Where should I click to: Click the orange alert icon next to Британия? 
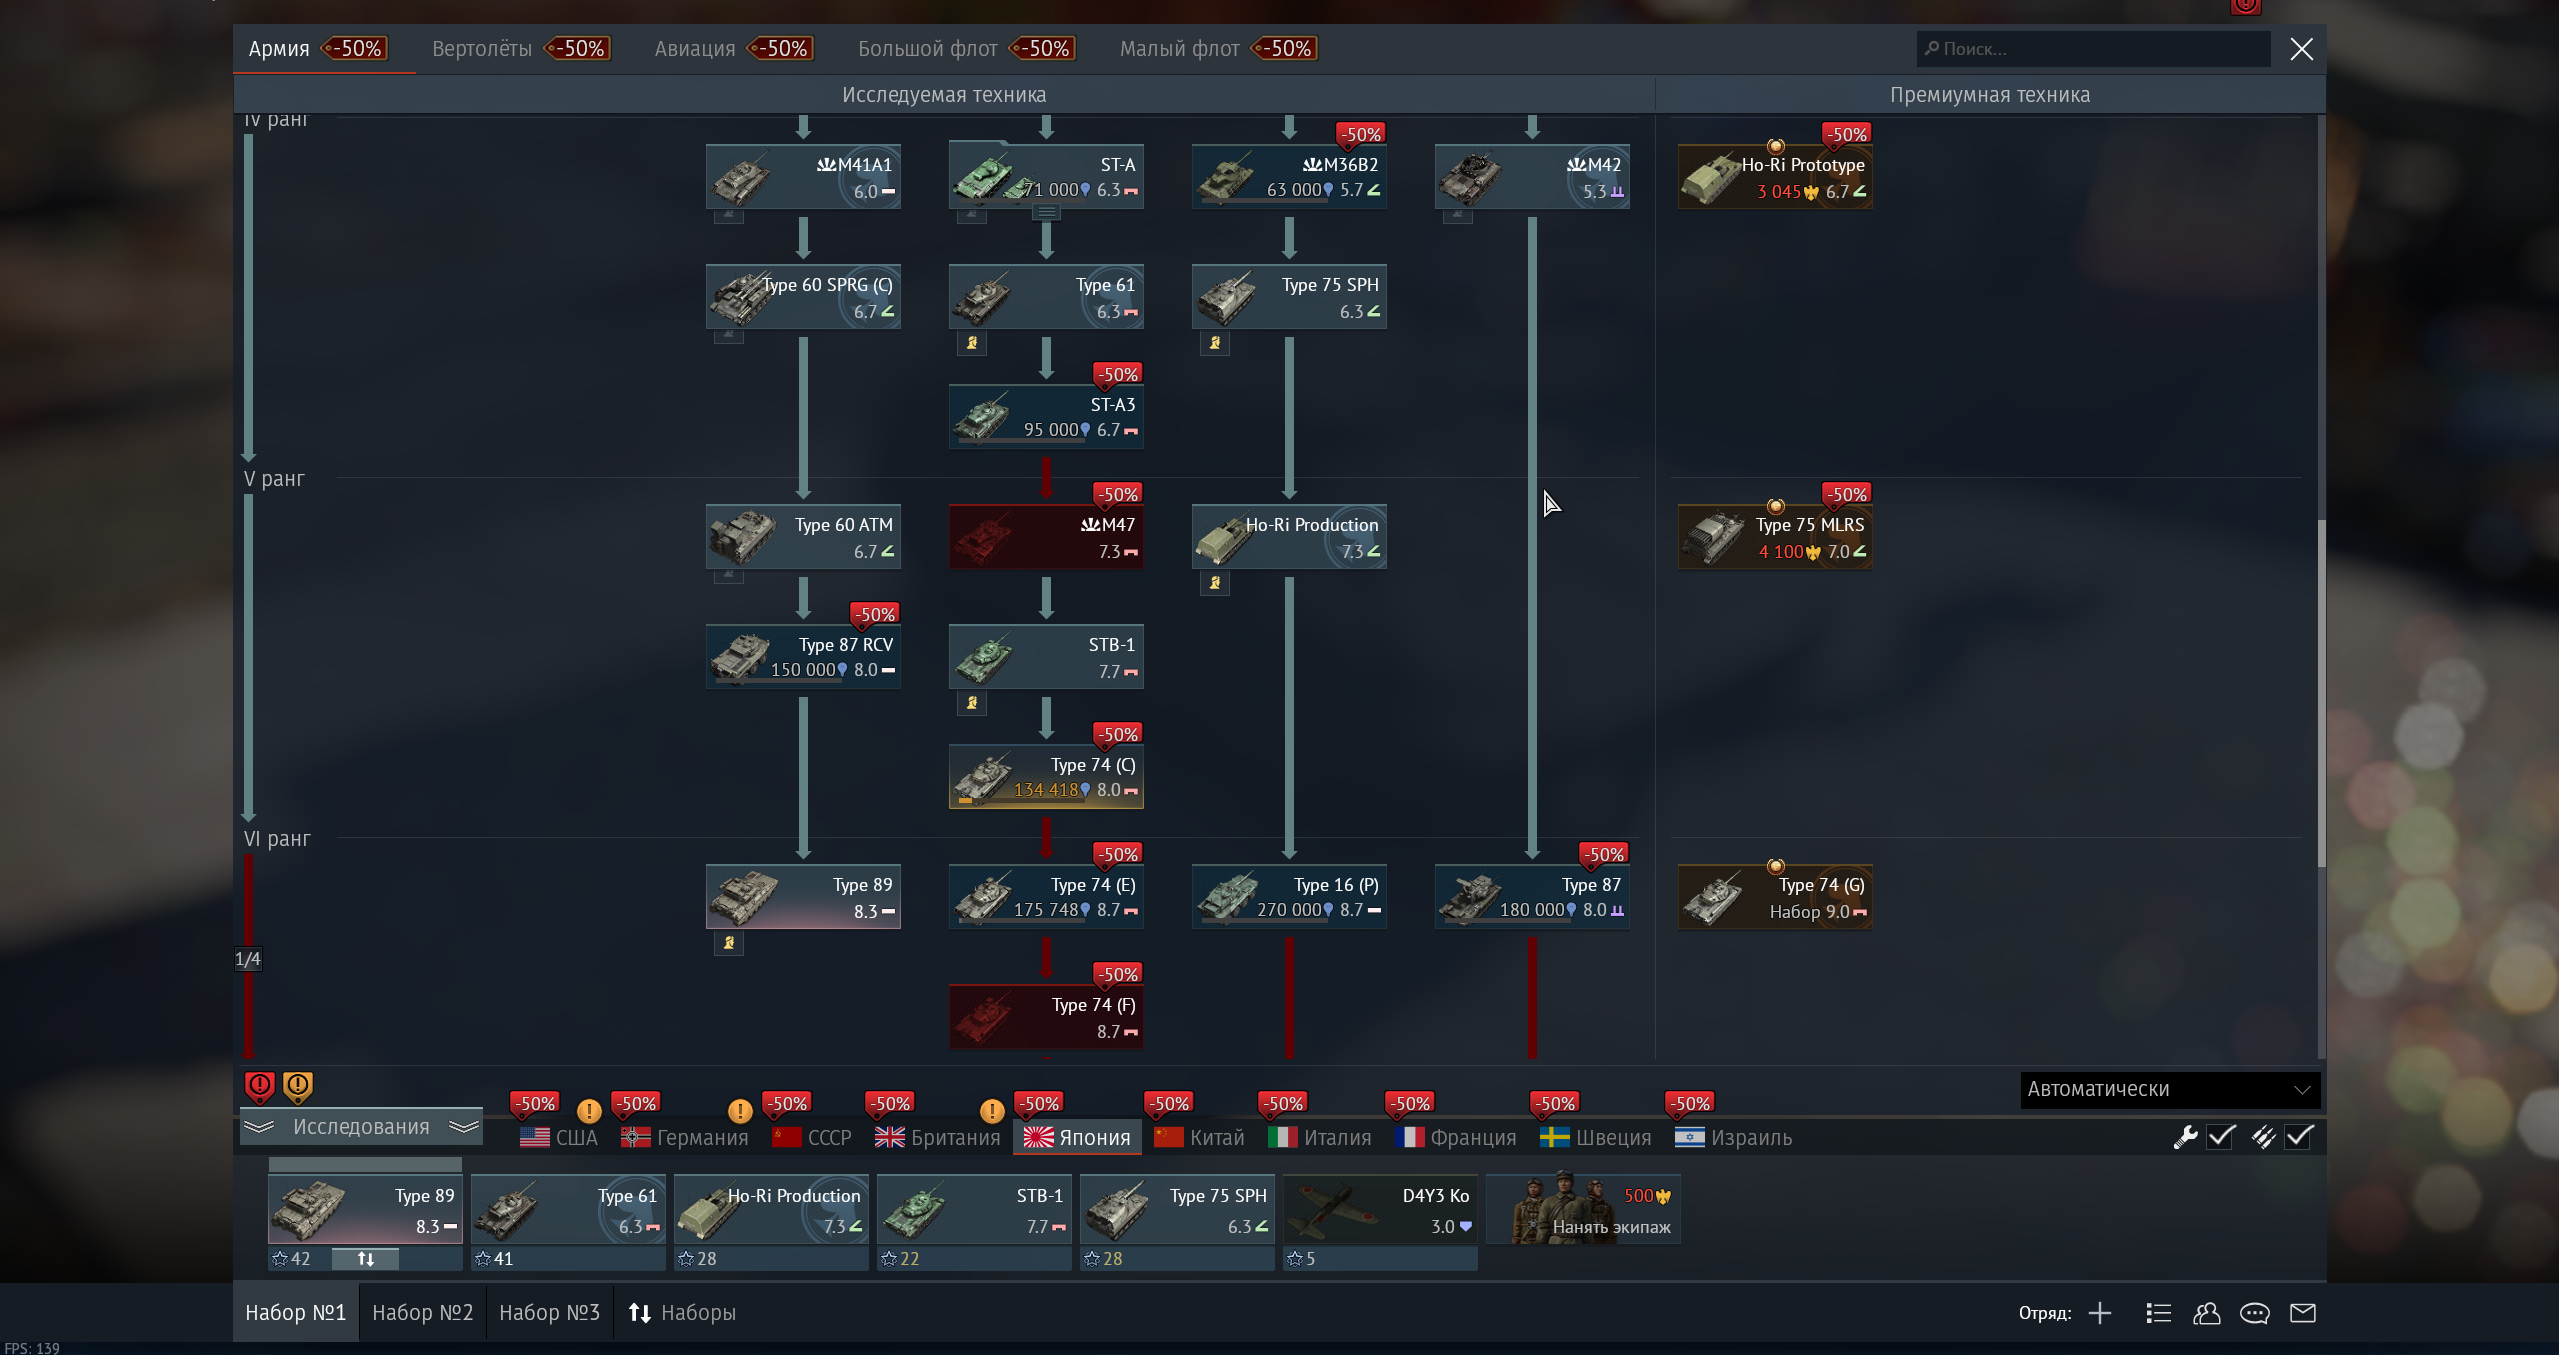(x=992, y=1111)
